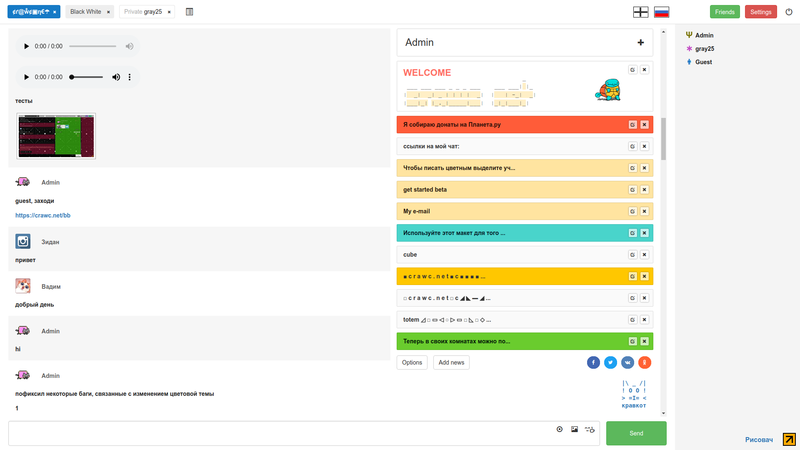Click the VK share icon
The height and width of the screenshot is (450, 800).
pos(628,362)
